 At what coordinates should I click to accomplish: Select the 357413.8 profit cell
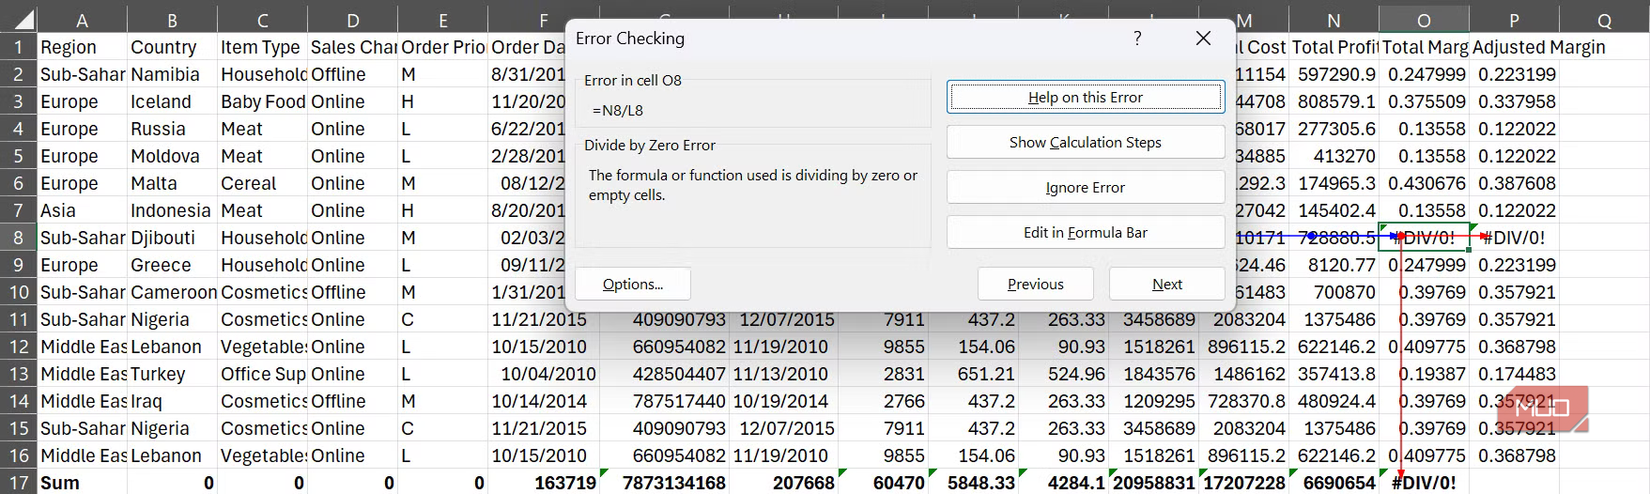pyautogui.click(x=1333, y=374)
